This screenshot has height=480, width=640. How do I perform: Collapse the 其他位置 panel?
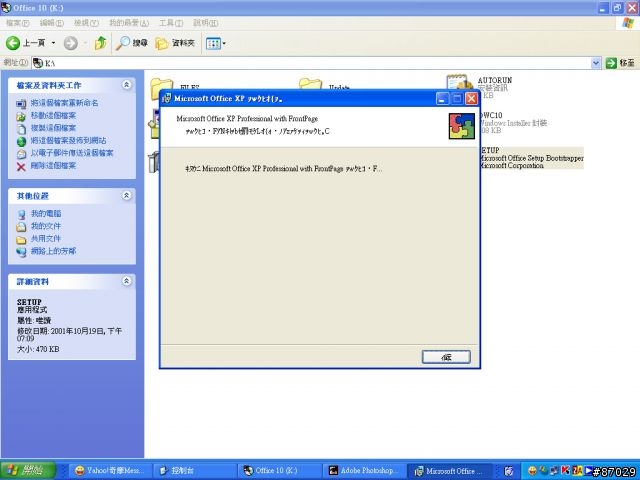coord(127,196)
